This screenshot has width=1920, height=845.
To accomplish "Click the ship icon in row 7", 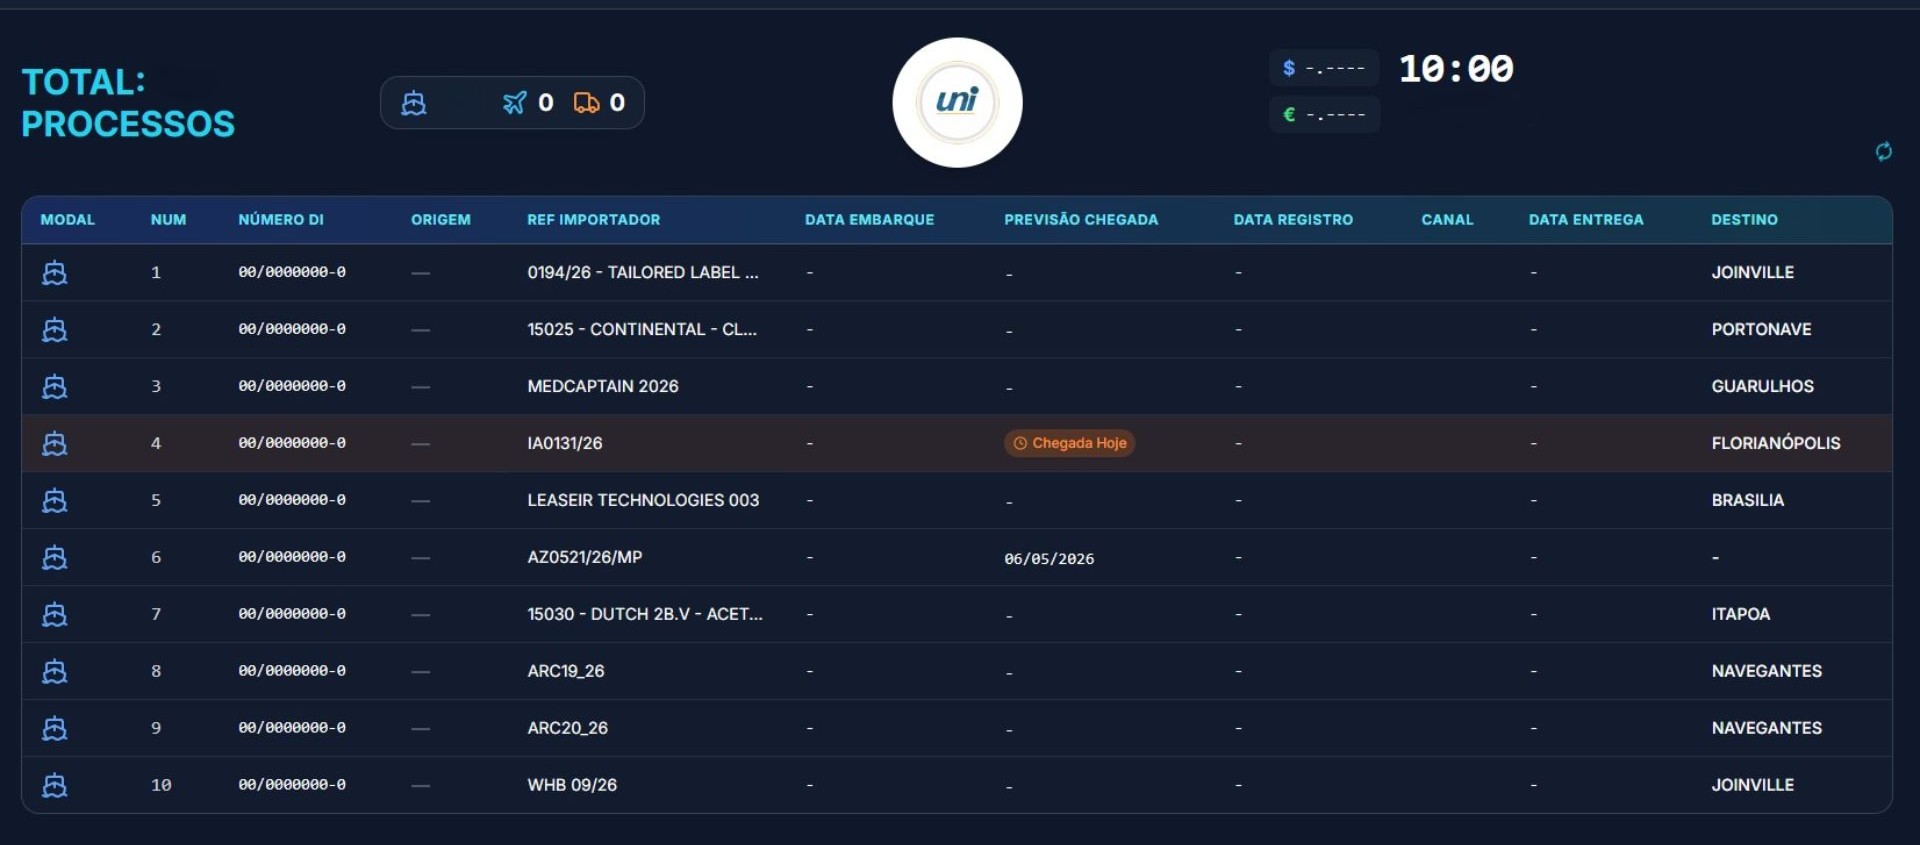I will (x=55, y=614).
